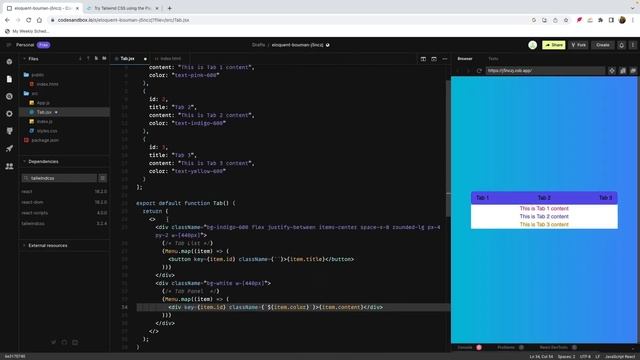Viewport: 640px width, 360px height.
Task: Click the preview URL address field
Action: [545, 71]
